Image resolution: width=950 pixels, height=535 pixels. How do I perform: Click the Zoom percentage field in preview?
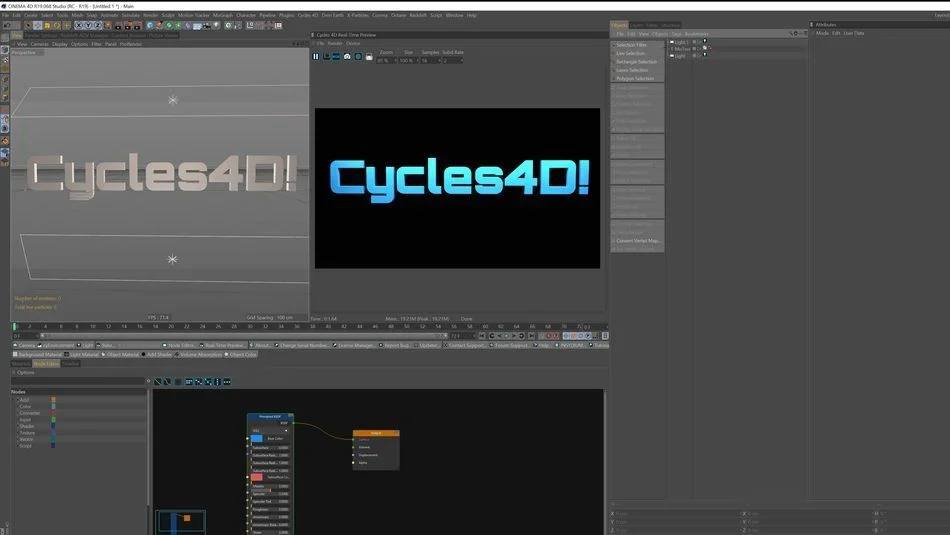[x=386, y=61]
